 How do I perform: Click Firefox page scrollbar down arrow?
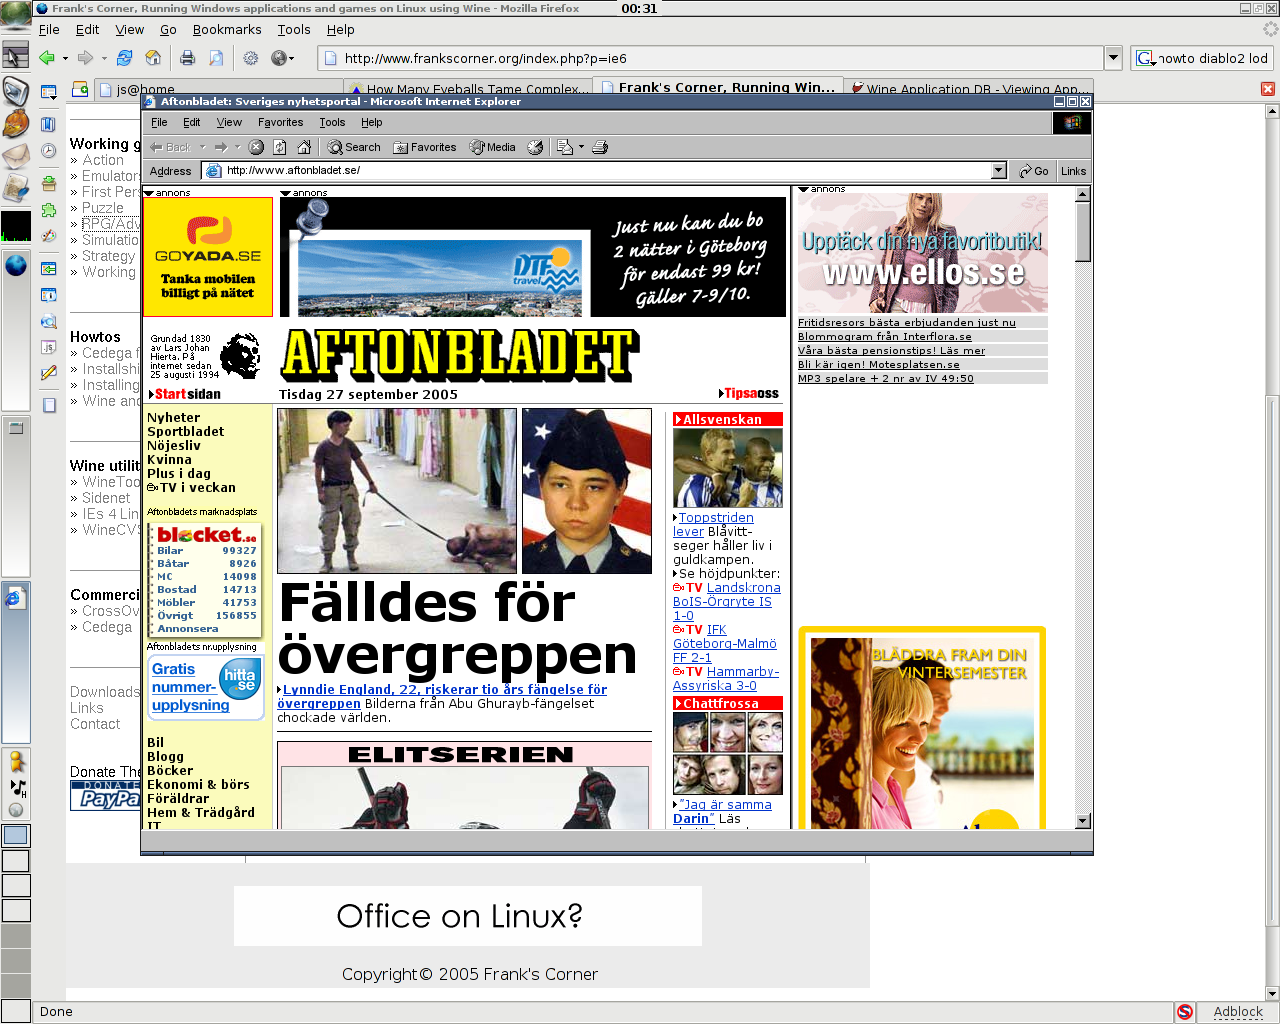[x=1272, y=994]
